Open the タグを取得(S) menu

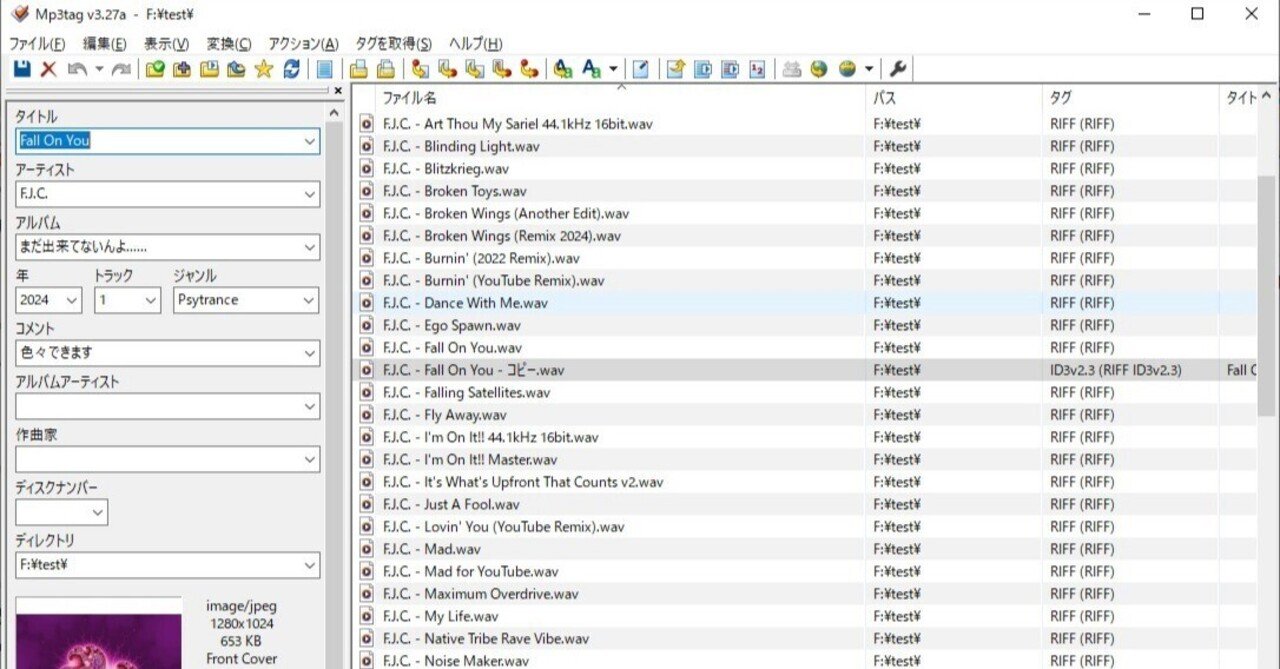click(x=393, y=44)
